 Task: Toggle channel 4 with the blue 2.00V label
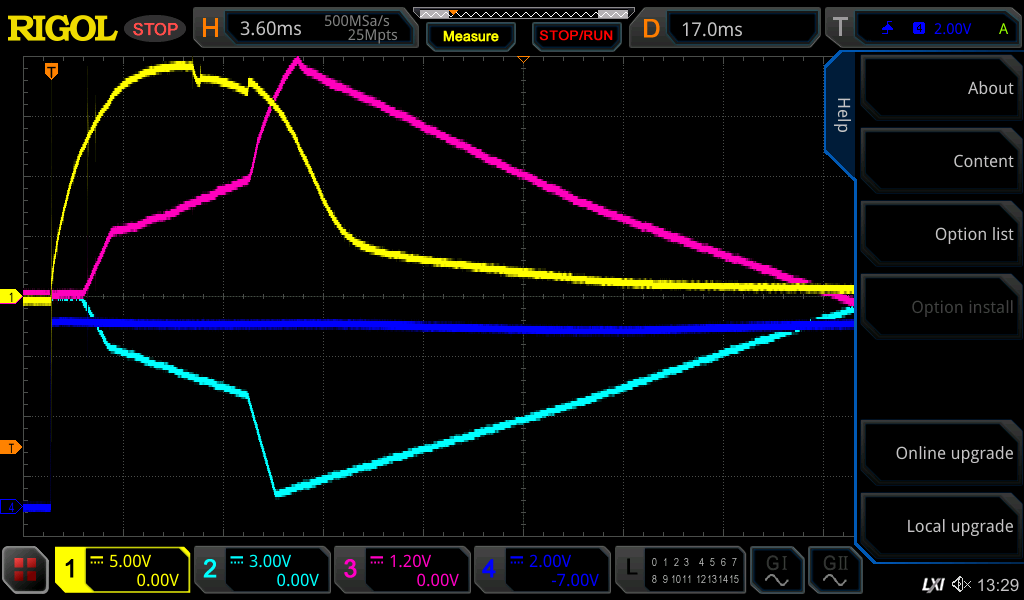pos(541,571)
